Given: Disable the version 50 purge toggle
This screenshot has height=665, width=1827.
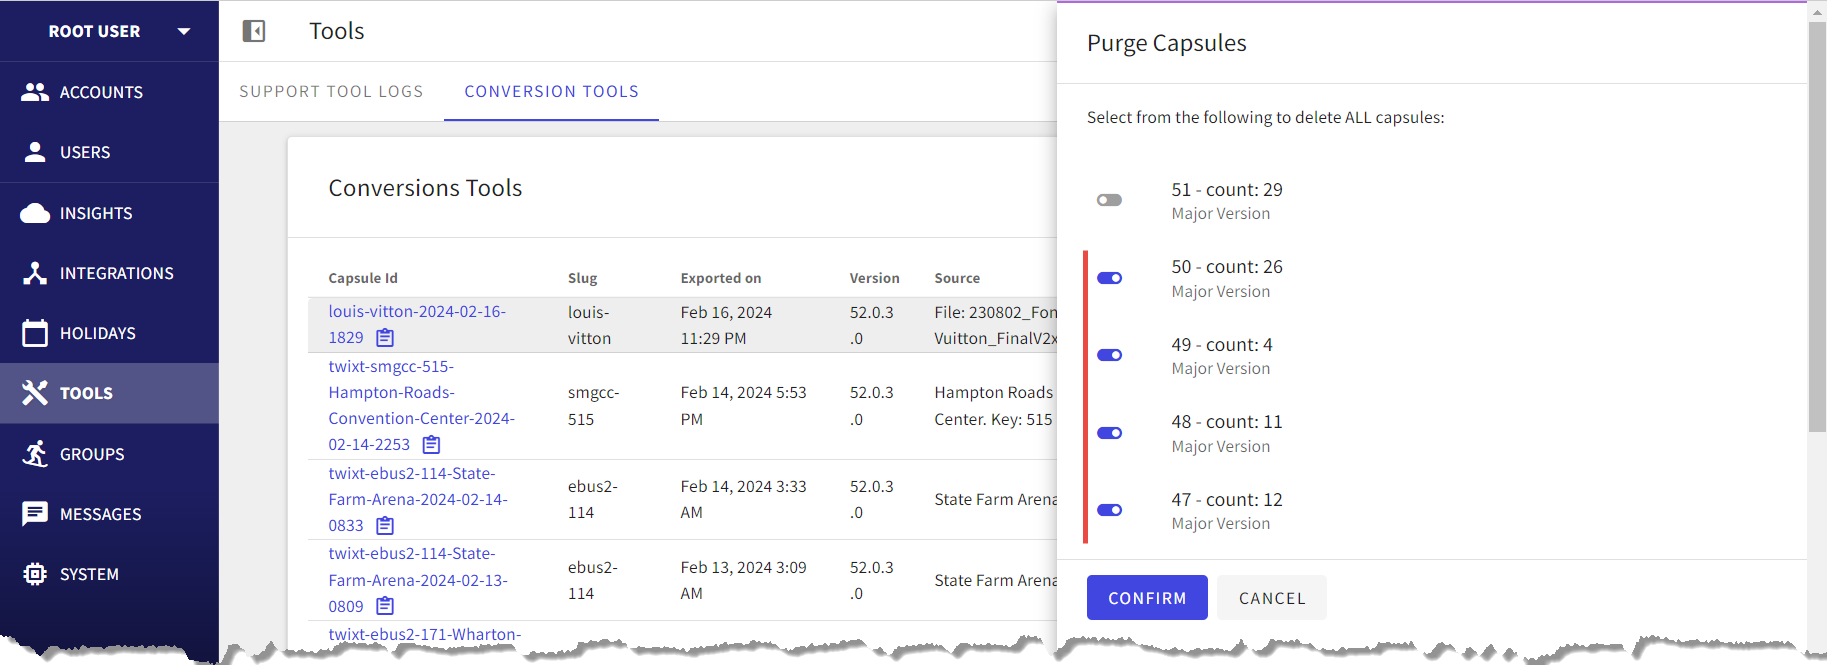Looking at the screenshot, I should click(1109, 278).
